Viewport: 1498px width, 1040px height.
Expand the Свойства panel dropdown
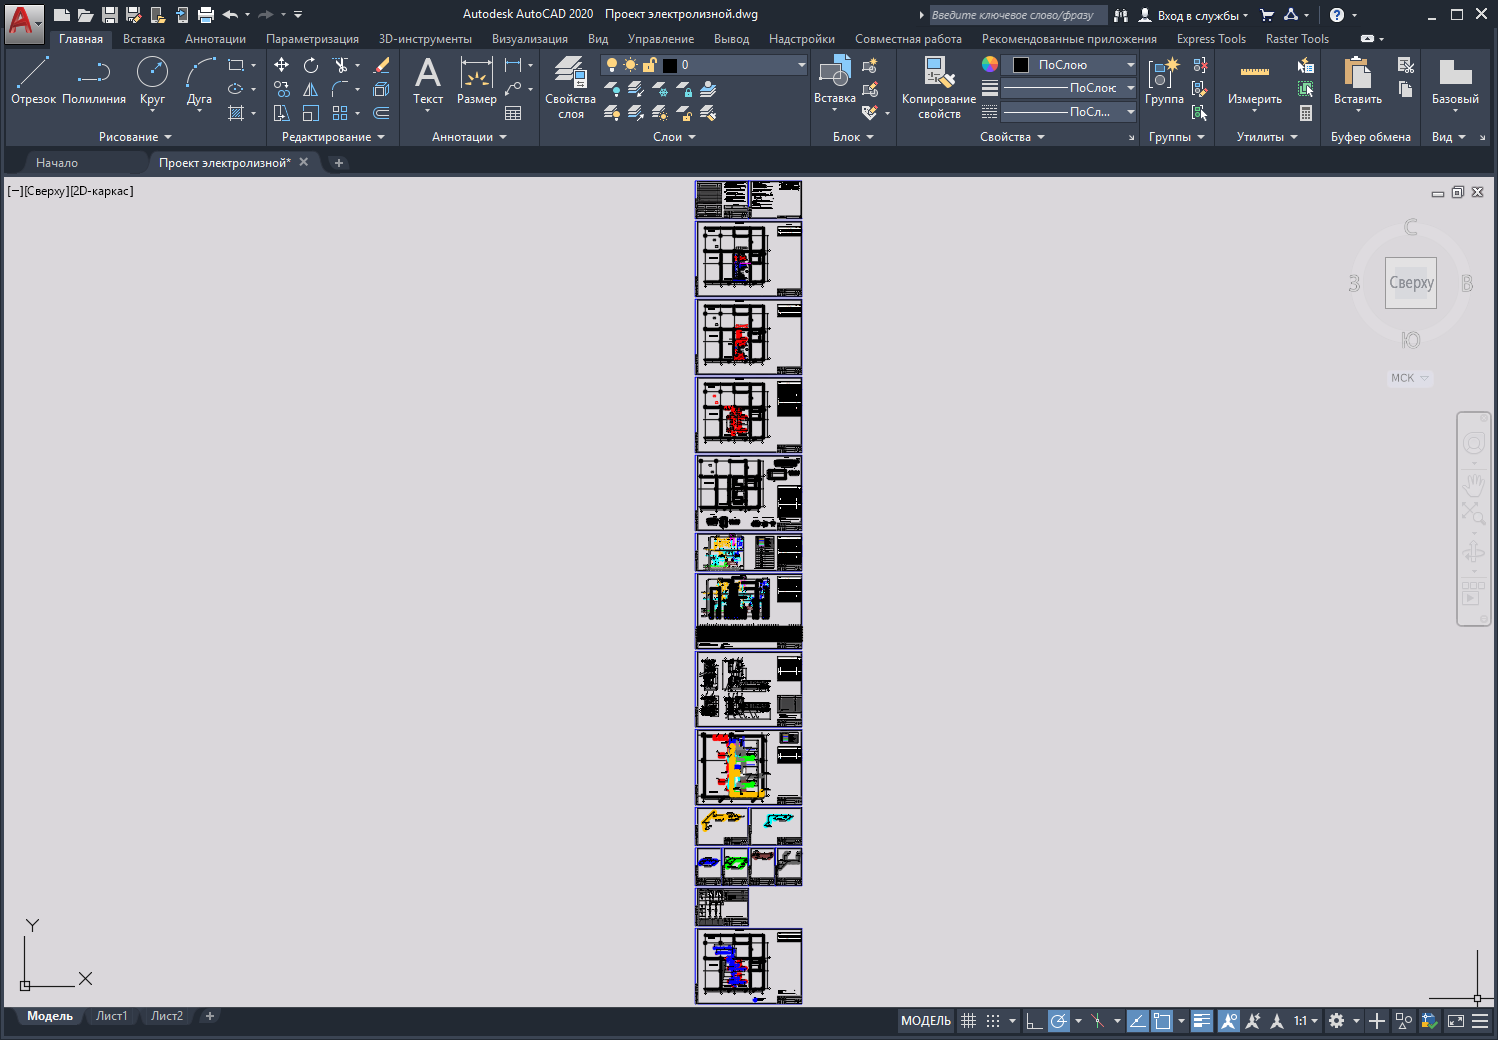click(x=1012, y=137)
